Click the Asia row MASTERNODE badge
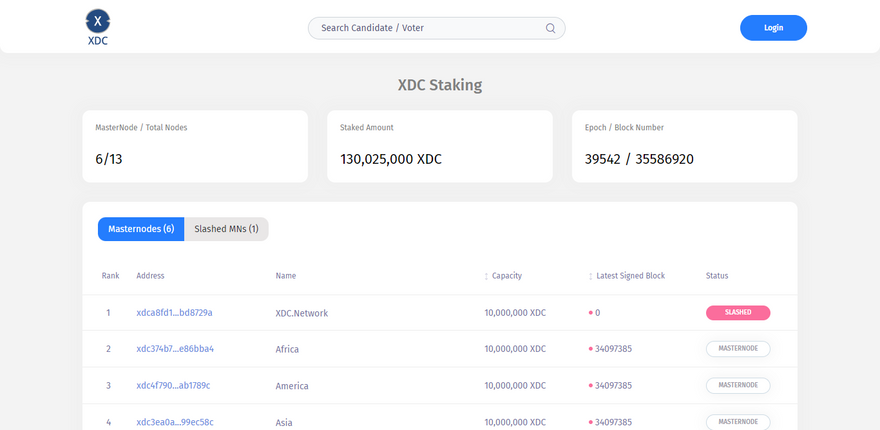Screen dimensions: 880x430 [738, 421]
